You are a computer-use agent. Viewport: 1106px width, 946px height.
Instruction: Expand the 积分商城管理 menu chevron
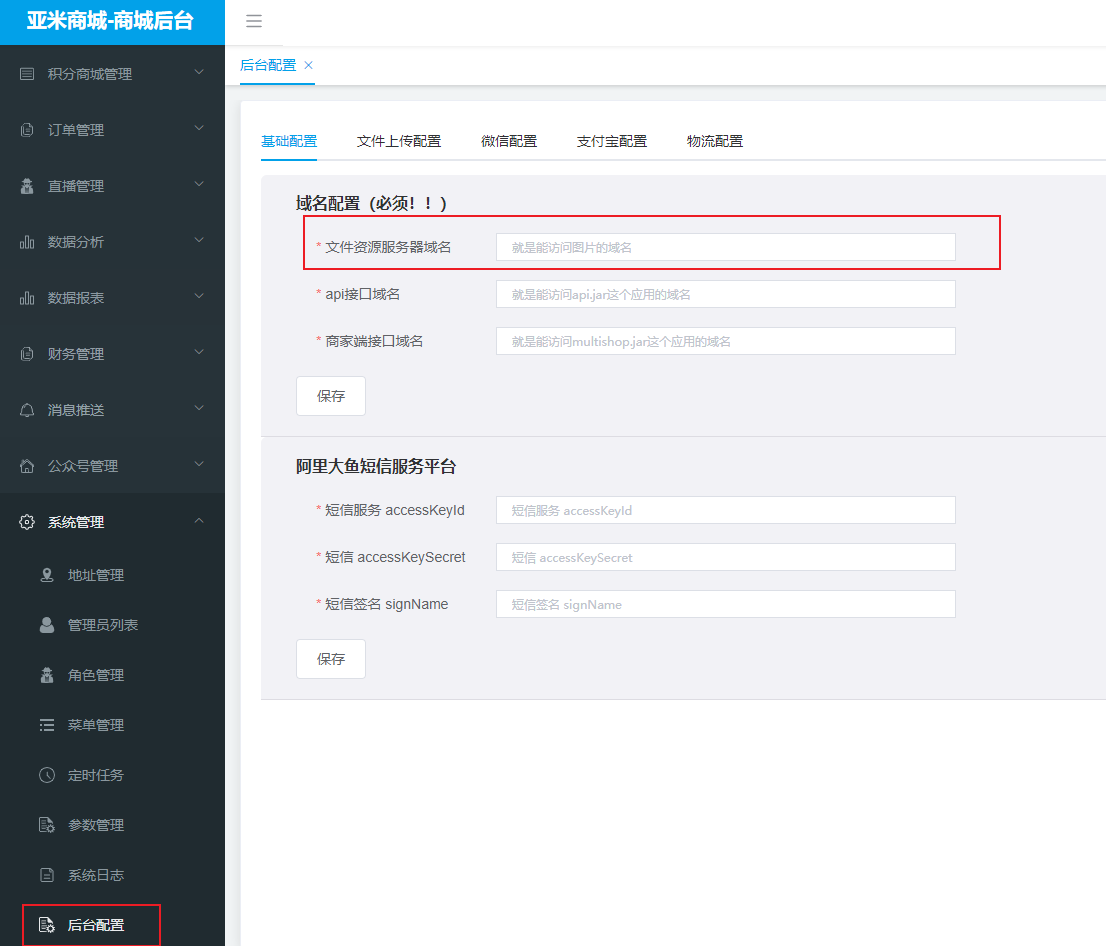tap(199, 73)
